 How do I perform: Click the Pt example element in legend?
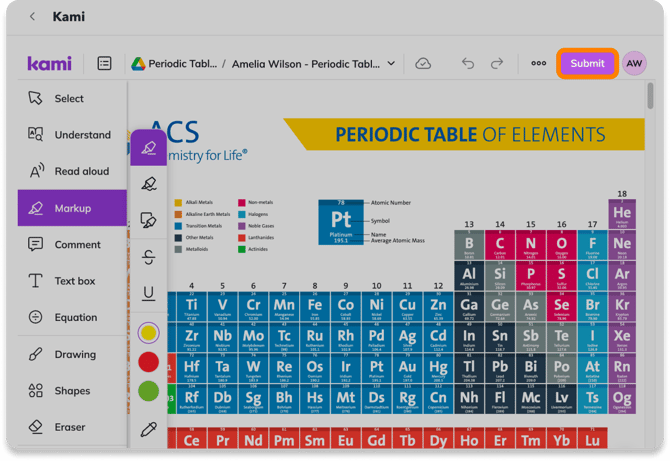coord(341,222)
